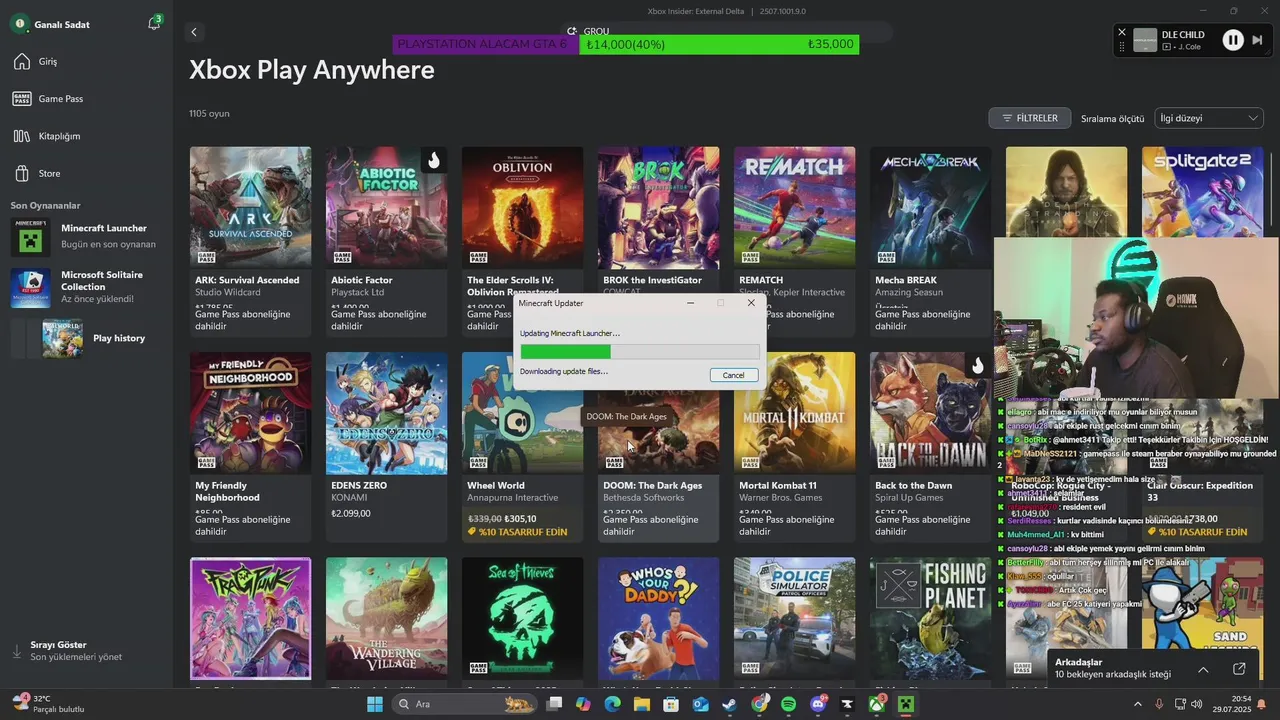Screen dimensions: 1280x720
Task: Cancel the Minecraft Updater download
Action: (x=734, y=375)
